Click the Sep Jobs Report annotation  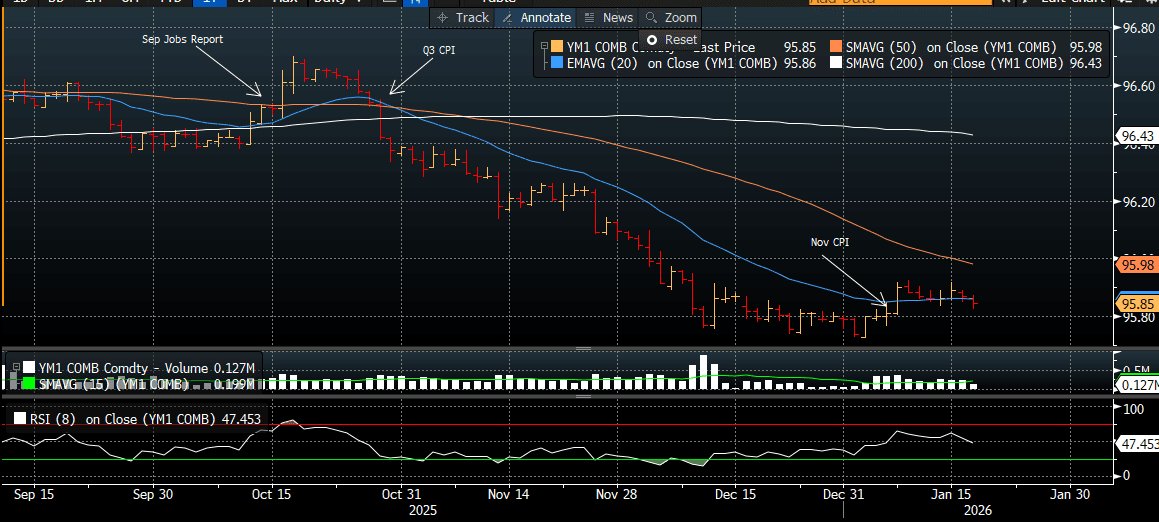[181, 39]
